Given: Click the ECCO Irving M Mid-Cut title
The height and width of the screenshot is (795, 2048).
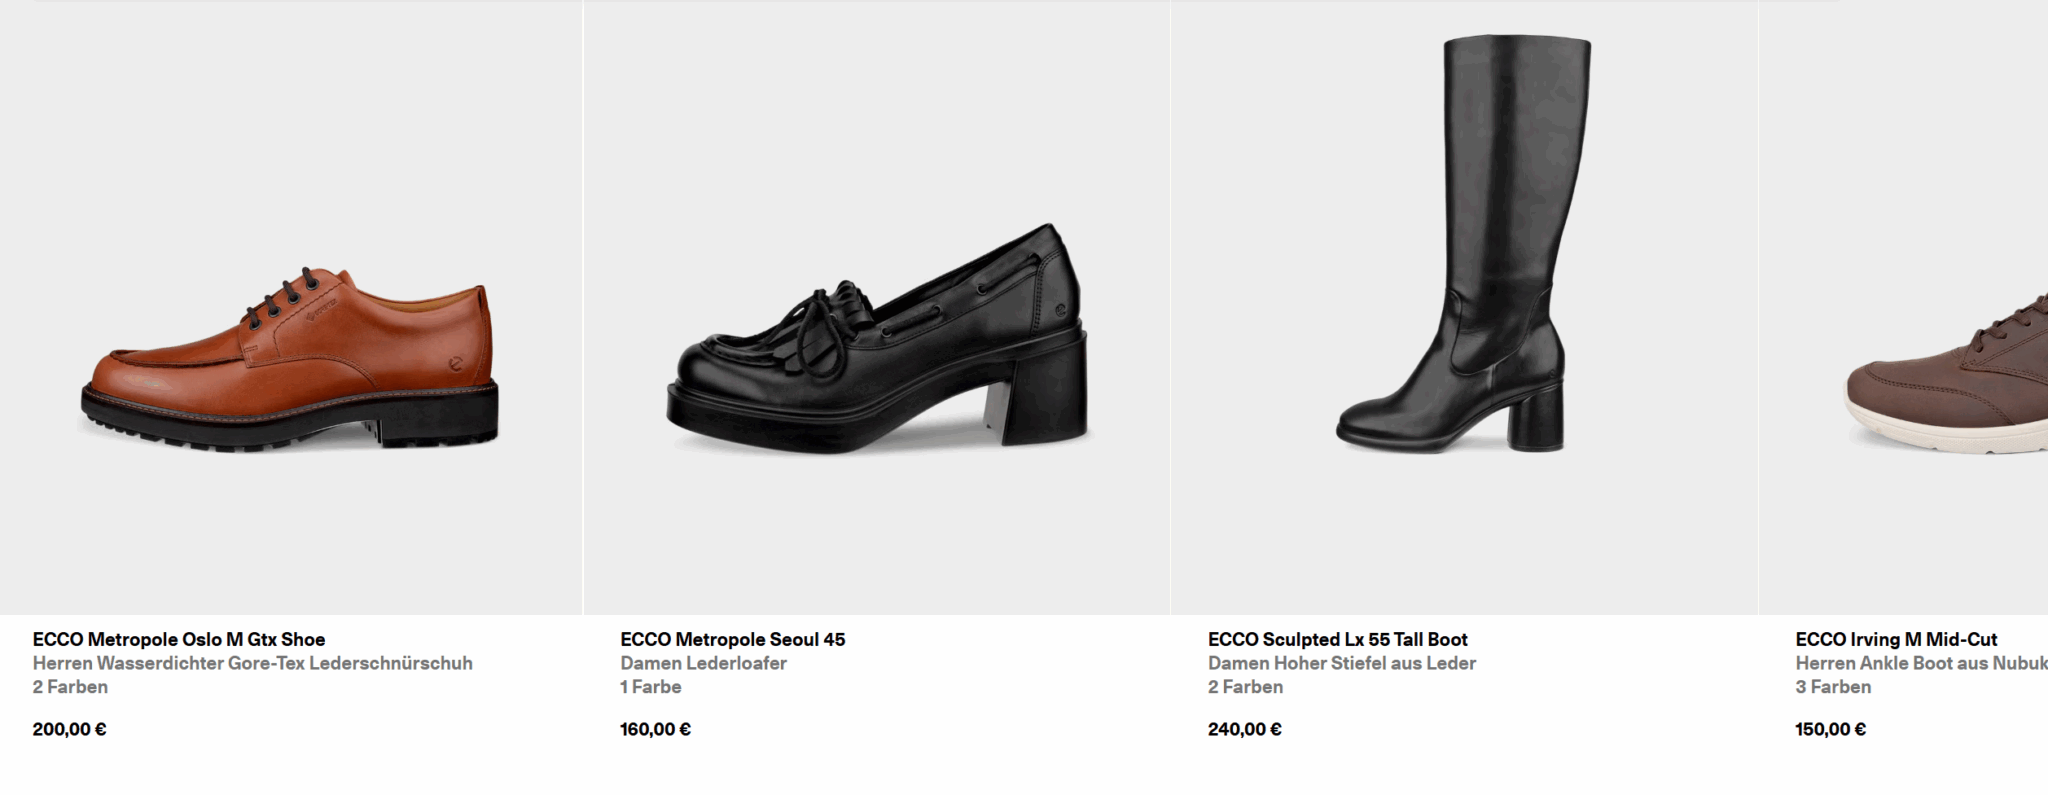Looking at the screenshot, I should click(1896, 639).
